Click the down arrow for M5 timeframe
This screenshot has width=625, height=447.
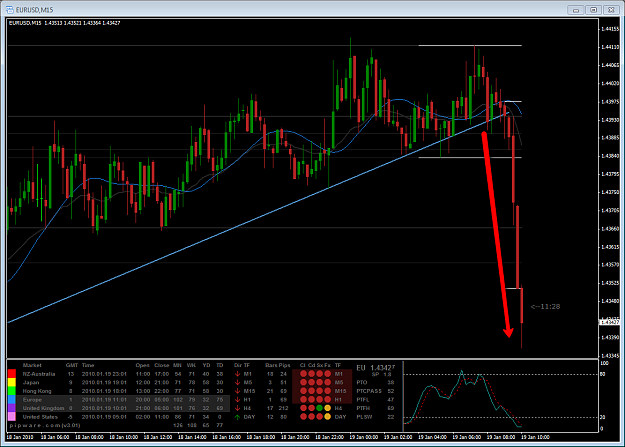238,382
